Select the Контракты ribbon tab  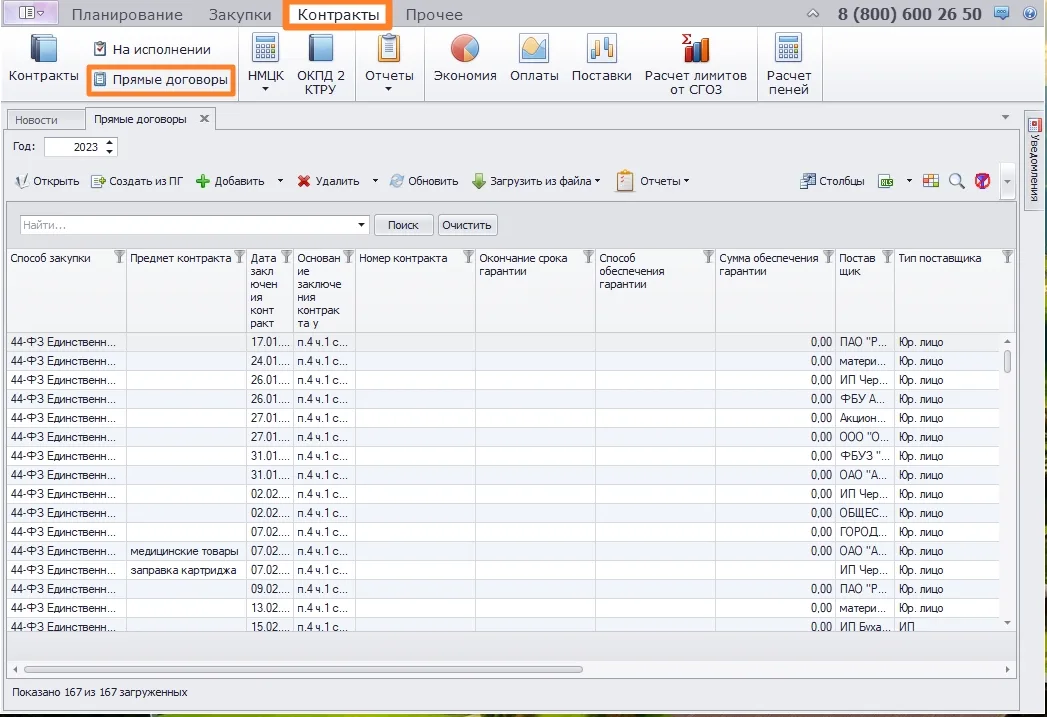(x=338, y=15)
